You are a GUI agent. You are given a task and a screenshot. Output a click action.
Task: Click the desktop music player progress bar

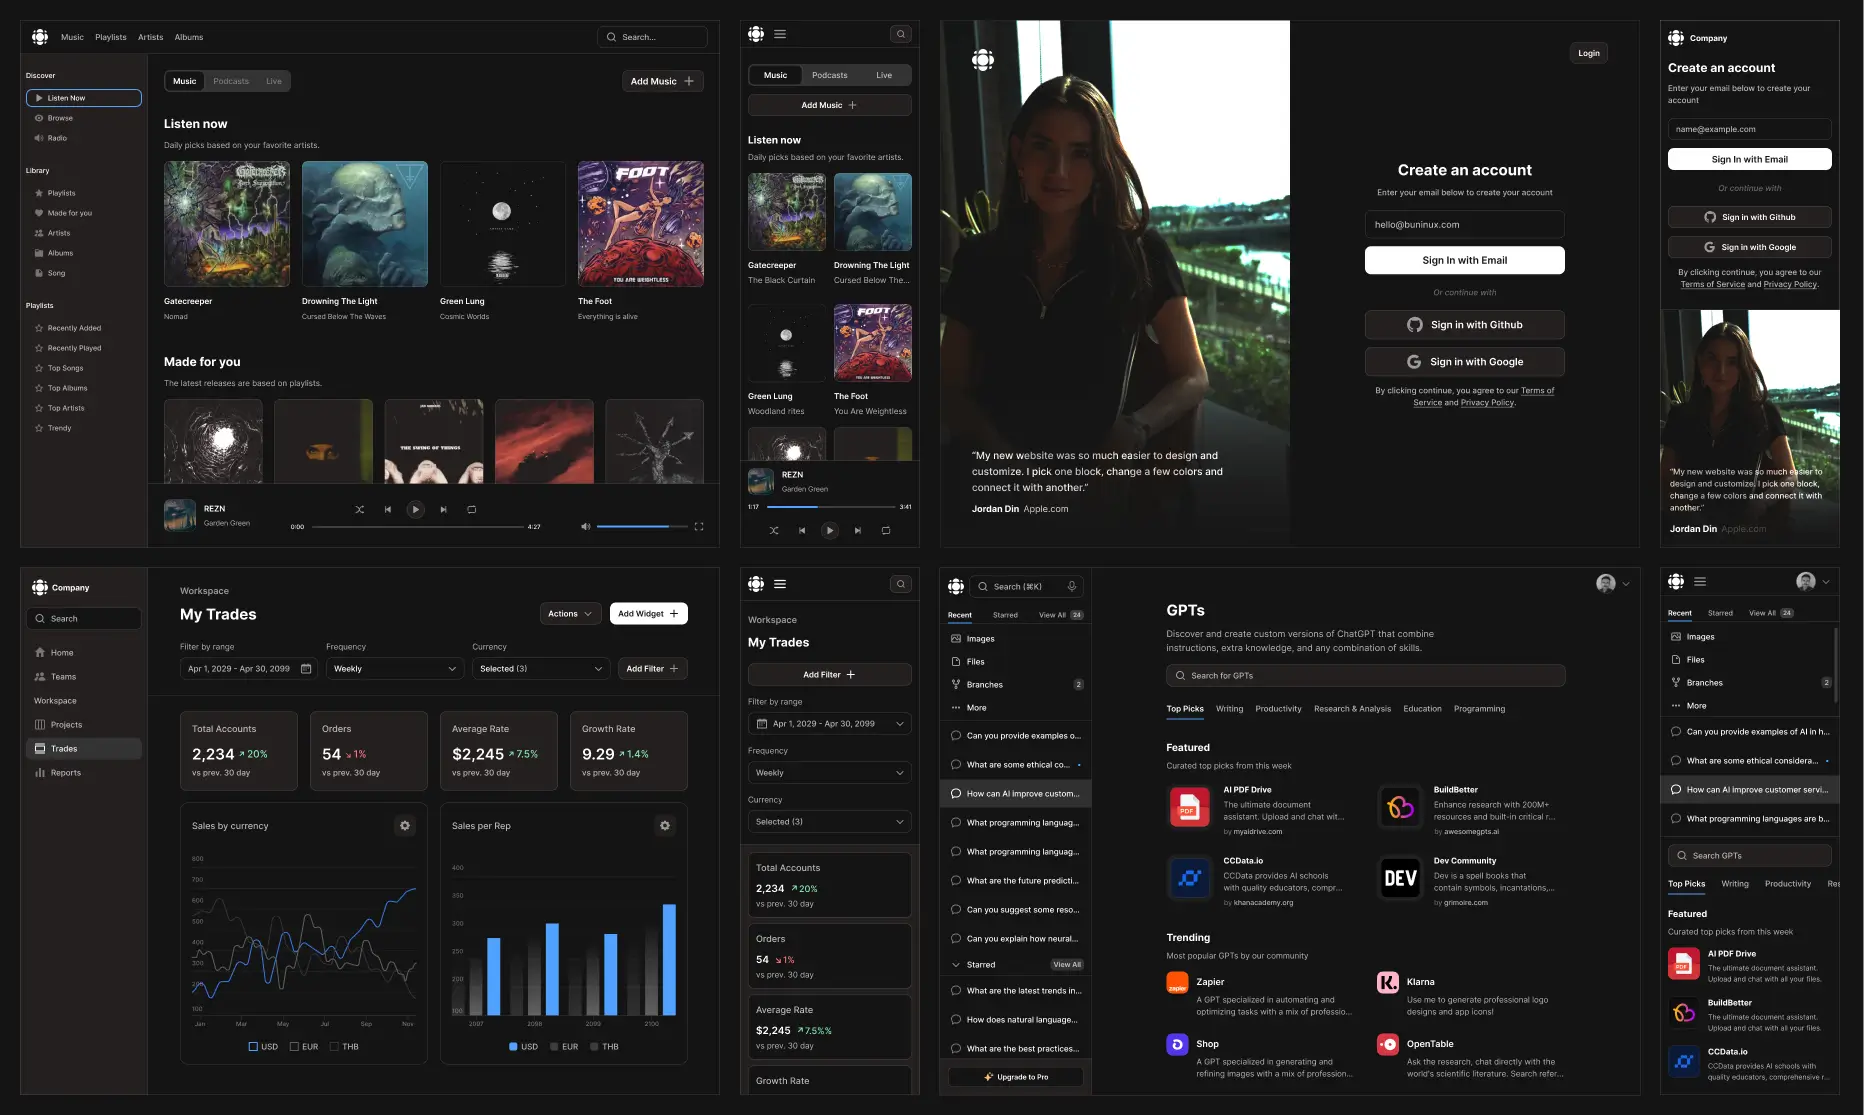pyautogui.click(x=418, y=526)
